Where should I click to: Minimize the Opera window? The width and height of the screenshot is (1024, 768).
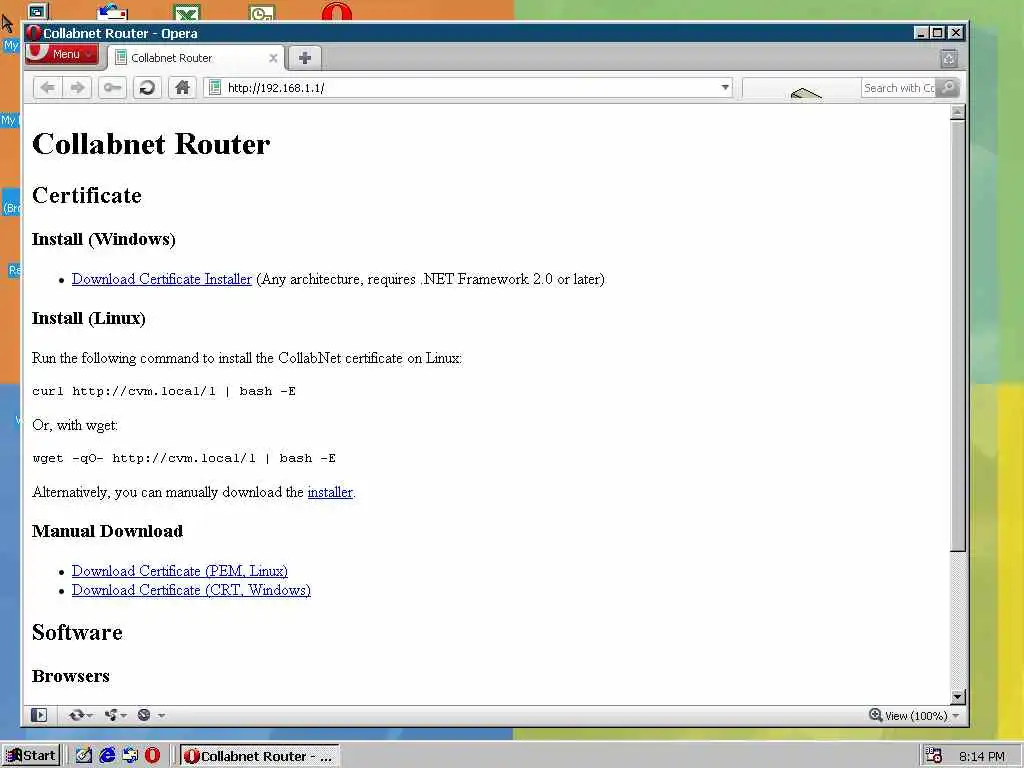point(921,33)
